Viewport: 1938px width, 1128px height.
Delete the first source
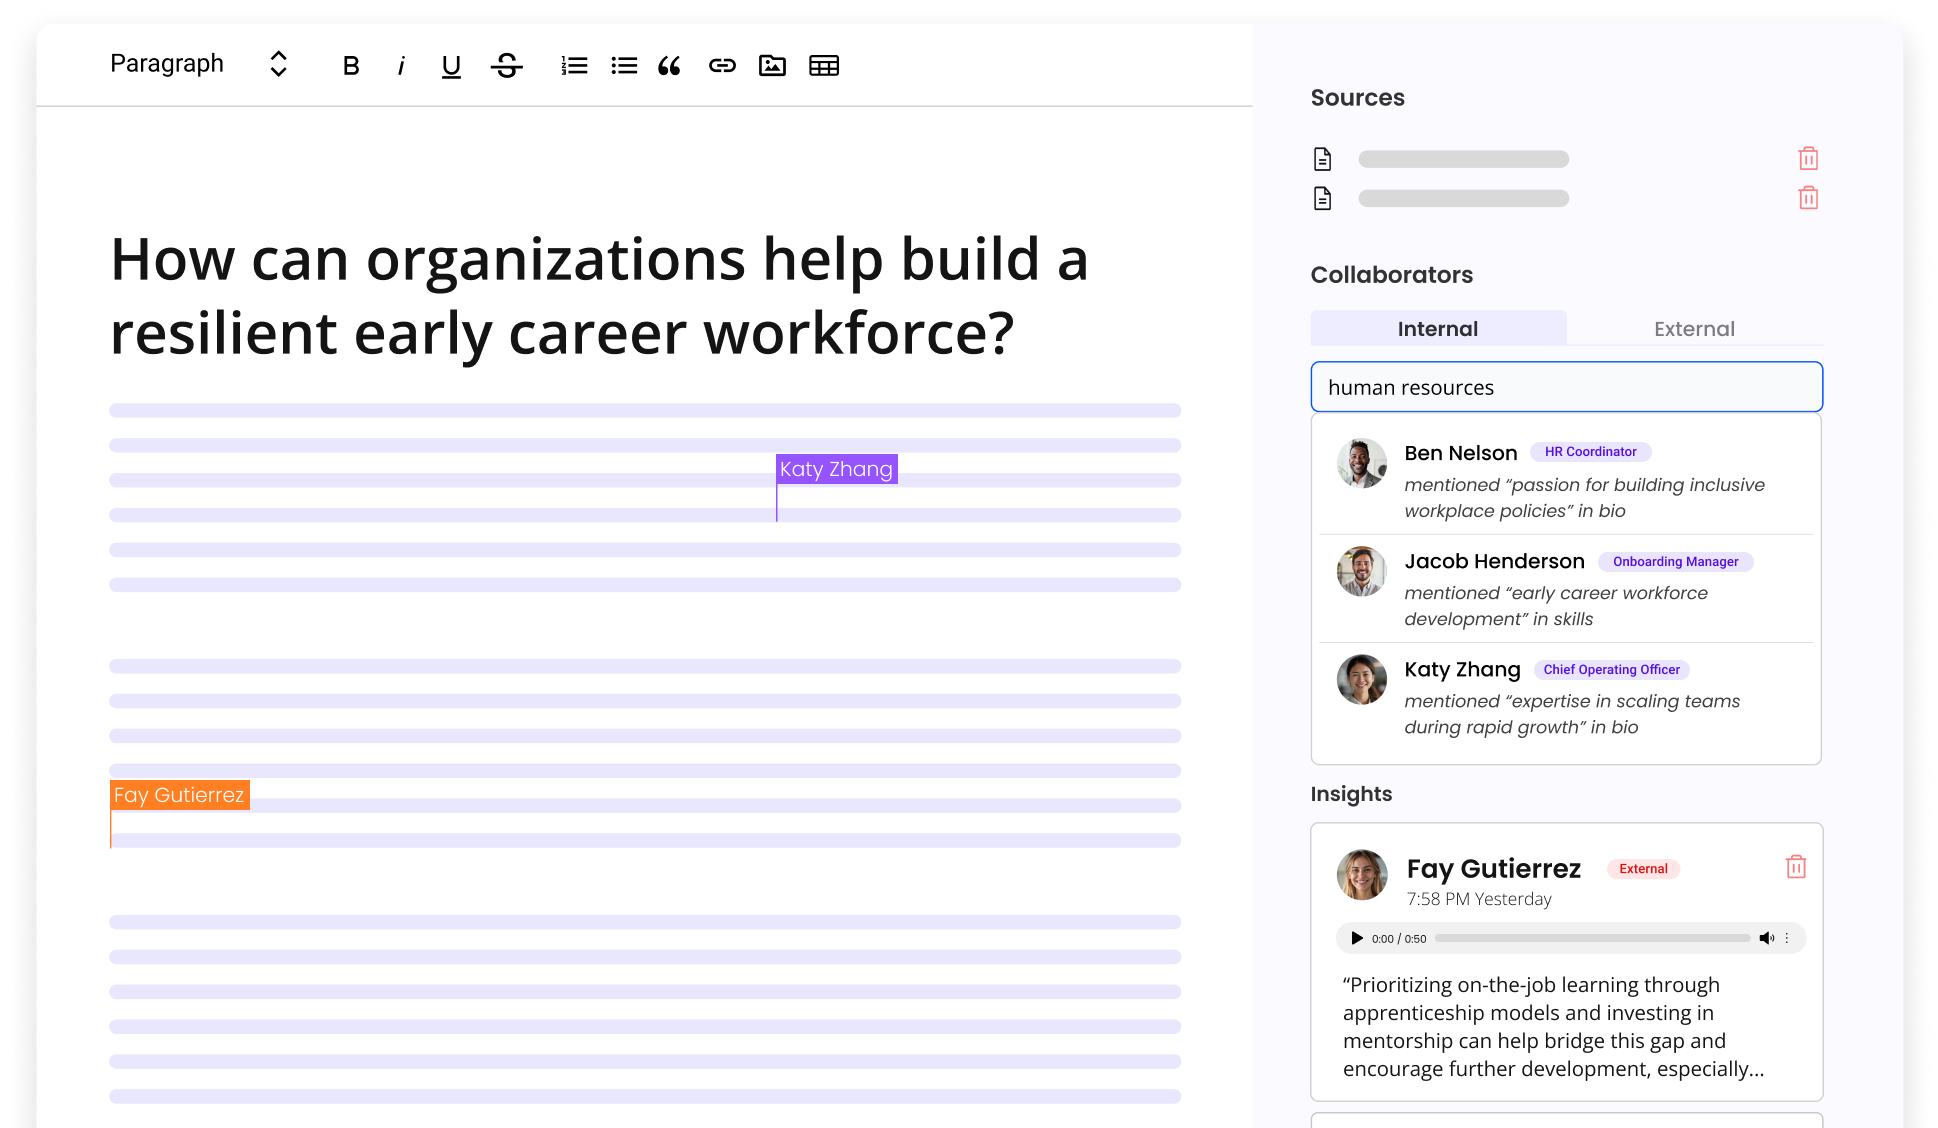(1808, 158)
